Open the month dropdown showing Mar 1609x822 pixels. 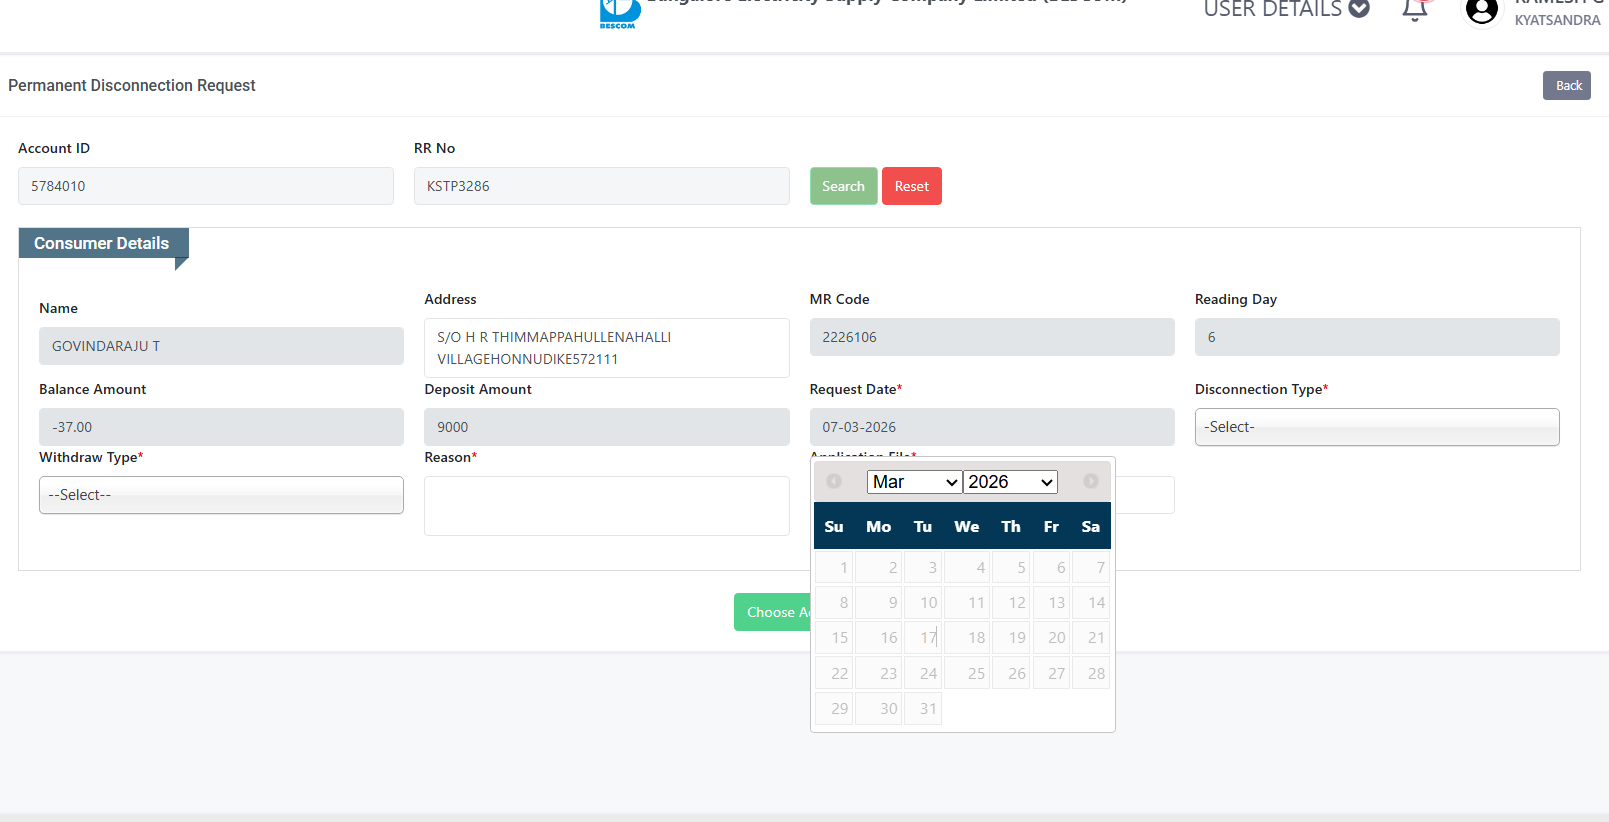coord(914,482)
